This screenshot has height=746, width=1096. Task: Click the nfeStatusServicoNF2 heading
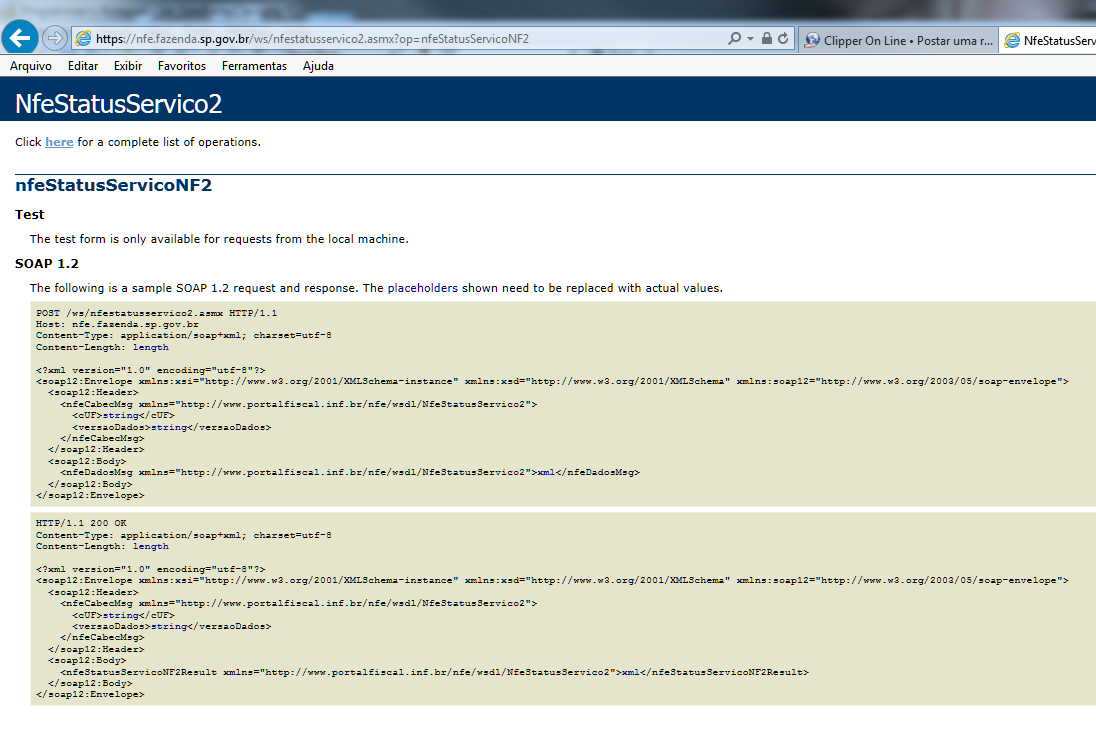coord(113,185)
